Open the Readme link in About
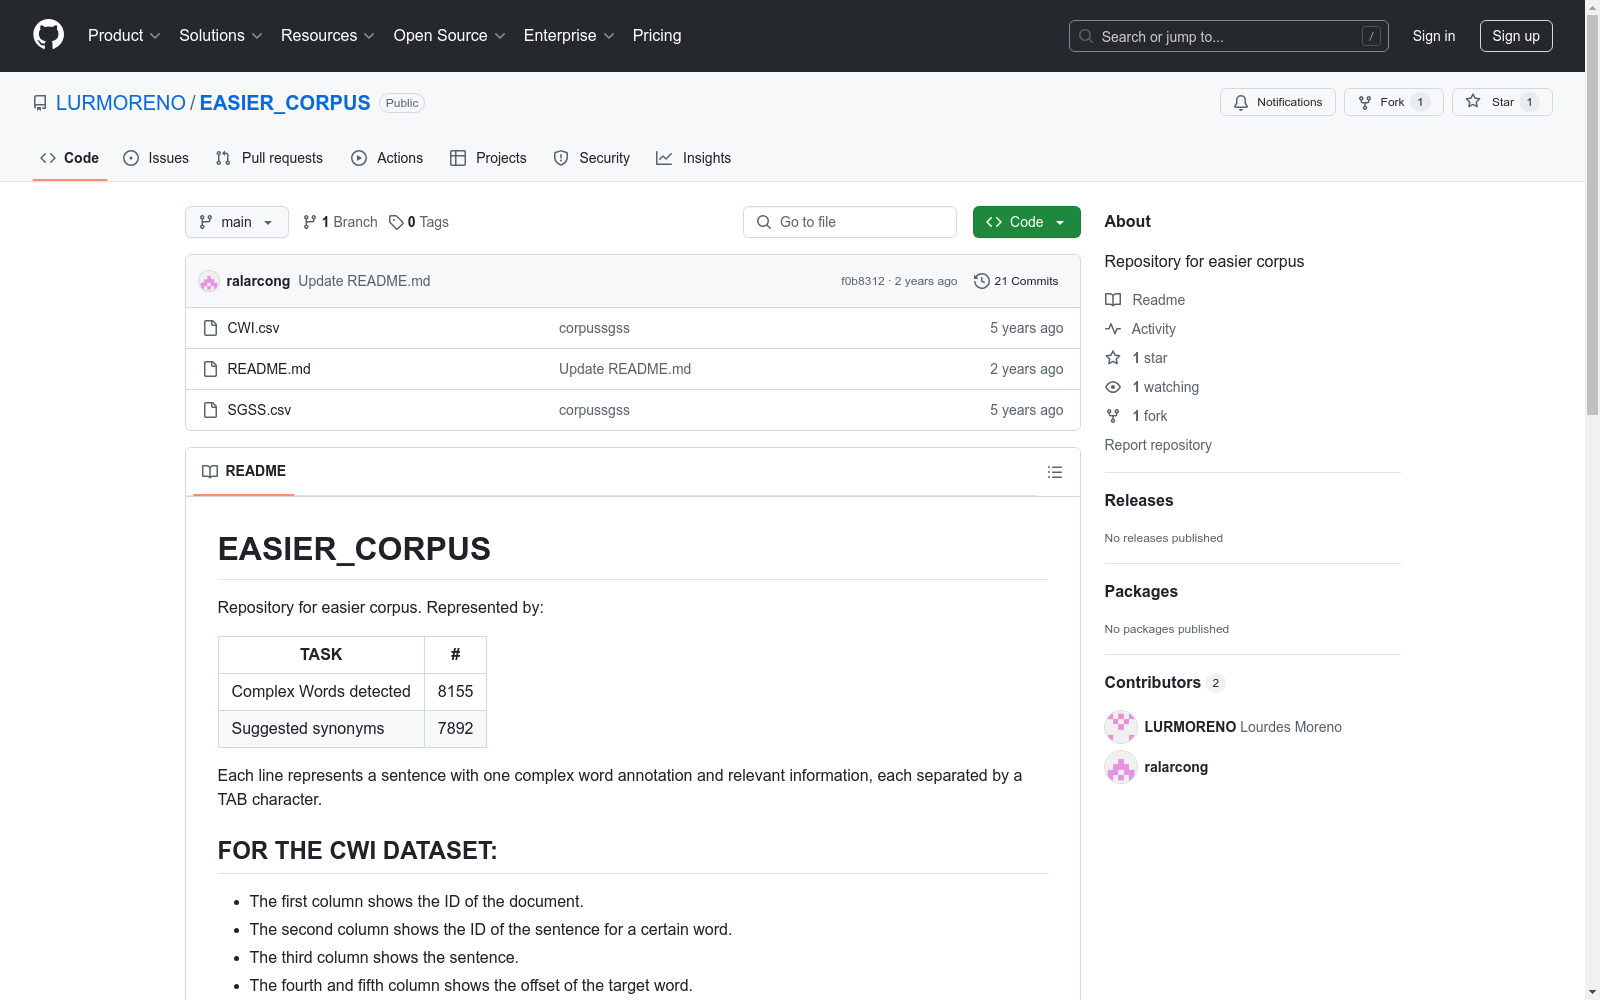This screenshot has height=1000, width=1600. [1145, 300]
